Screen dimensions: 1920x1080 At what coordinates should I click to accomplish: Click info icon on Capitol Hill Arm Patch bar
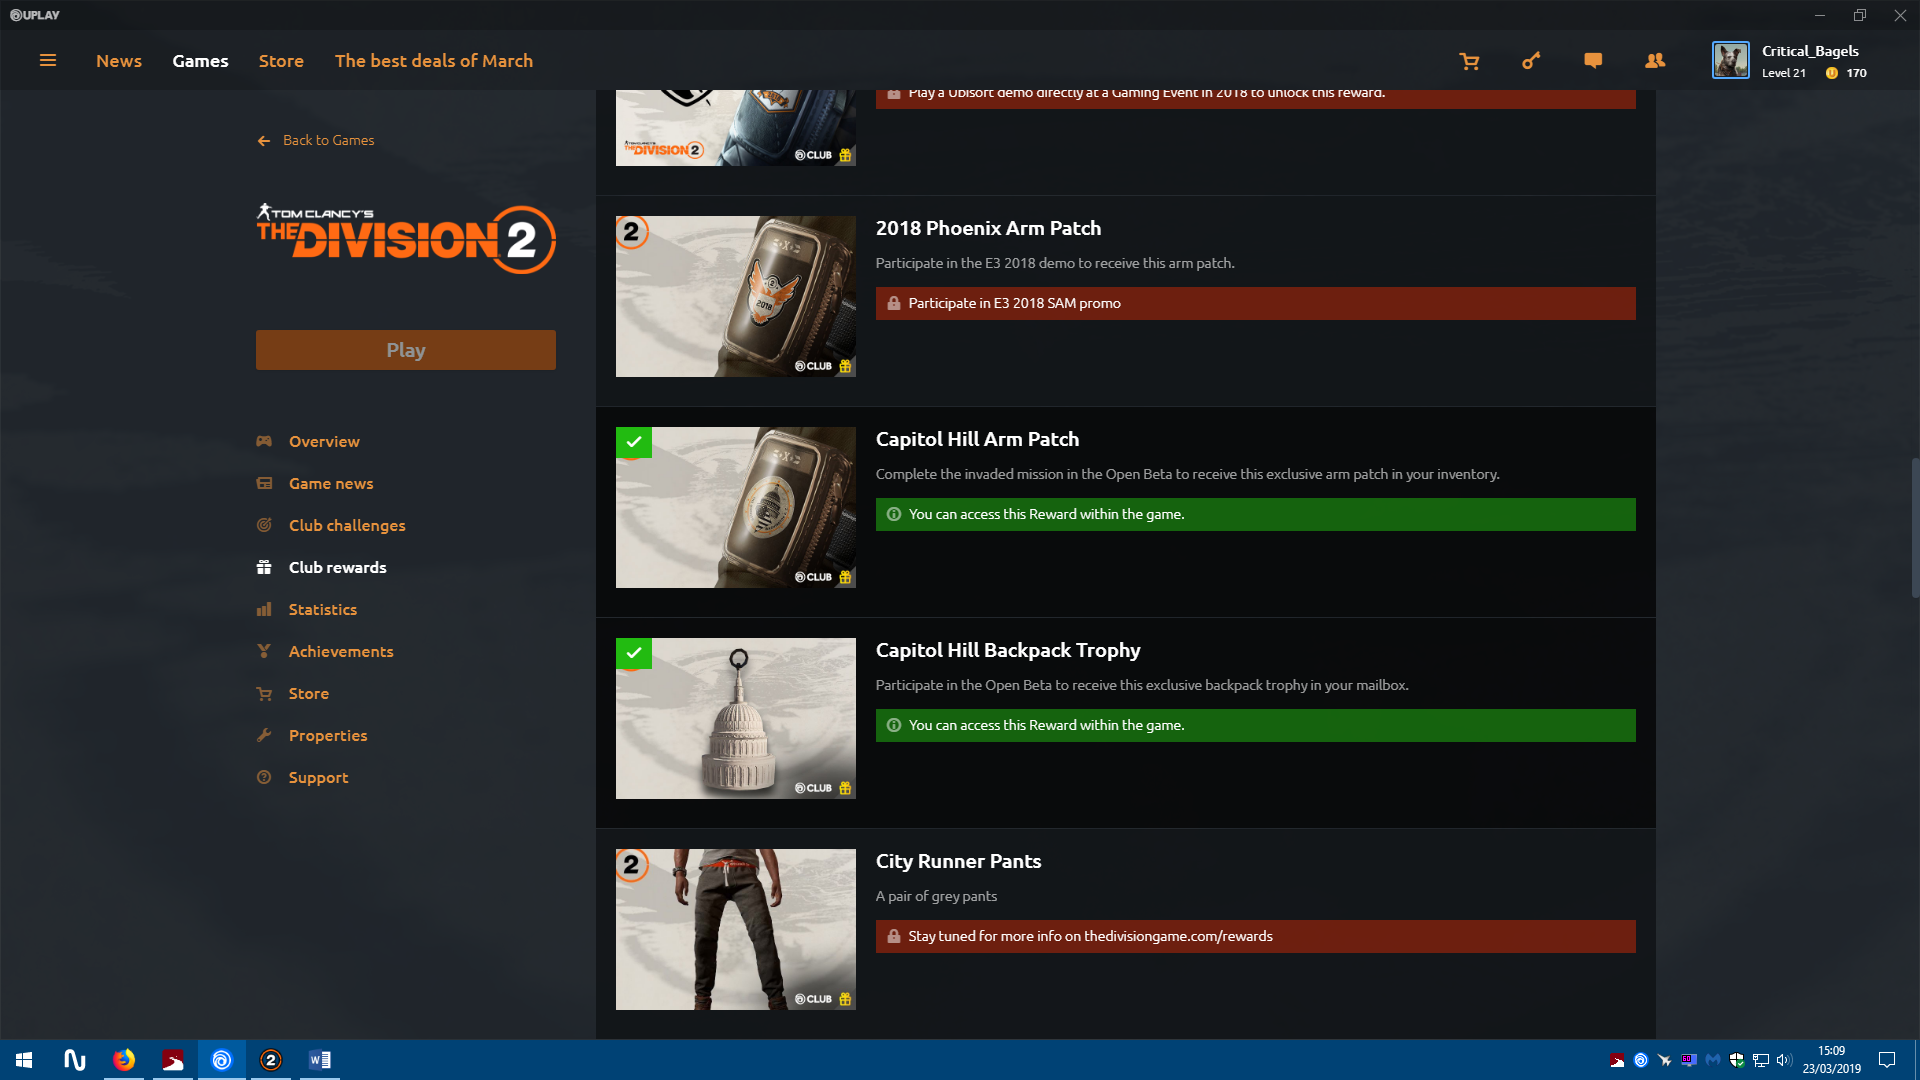coord(894,515)
